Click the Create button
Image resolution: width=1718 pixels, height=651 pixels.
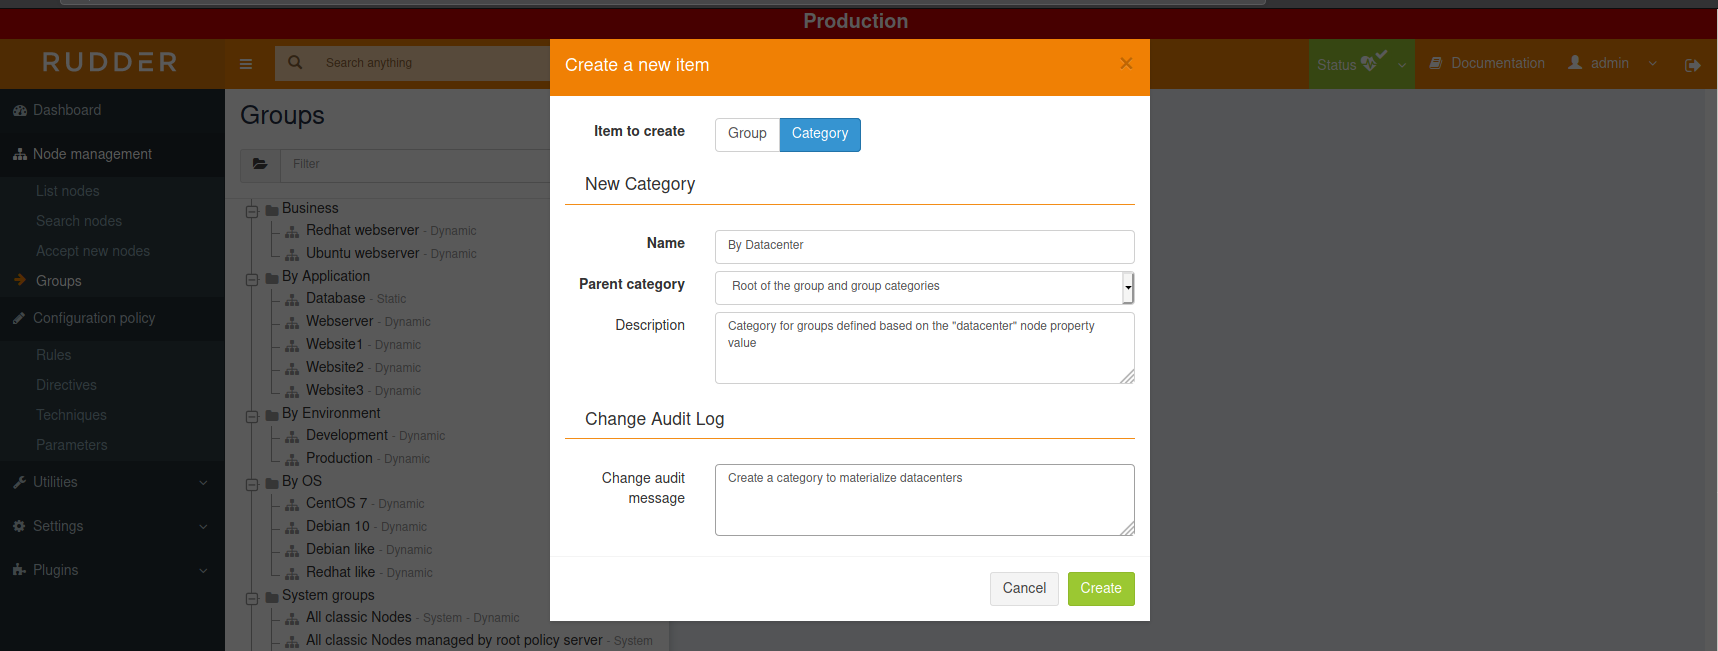1101,589
